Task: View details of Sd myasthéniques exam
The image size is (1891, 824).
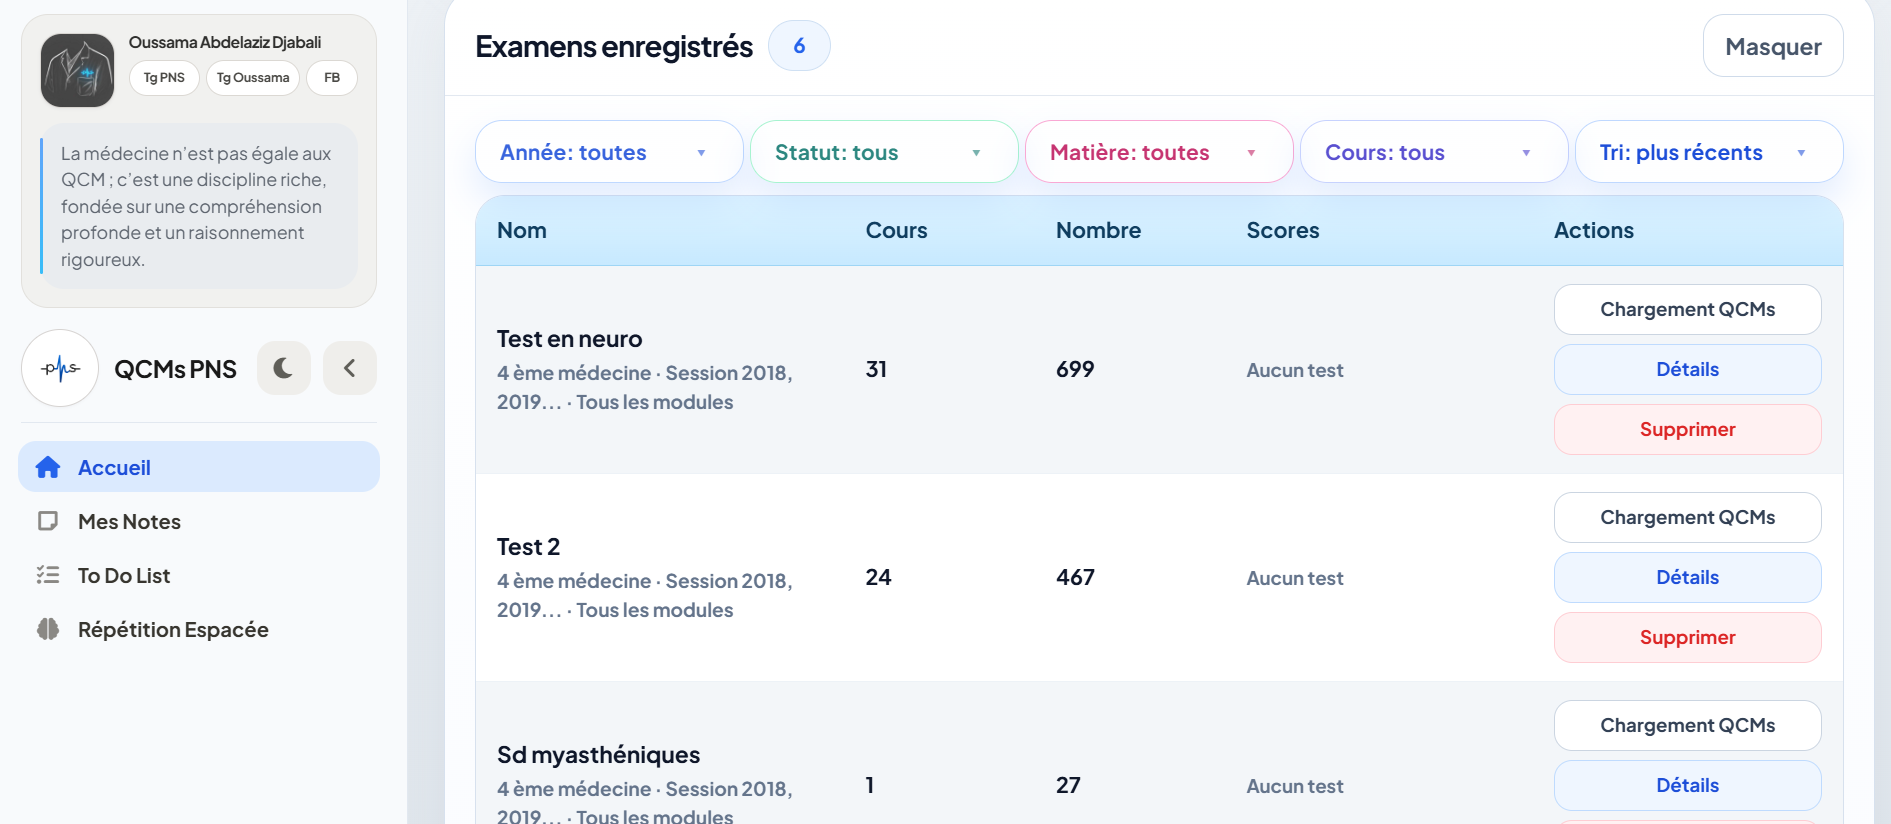Action: pos(1687,785)
